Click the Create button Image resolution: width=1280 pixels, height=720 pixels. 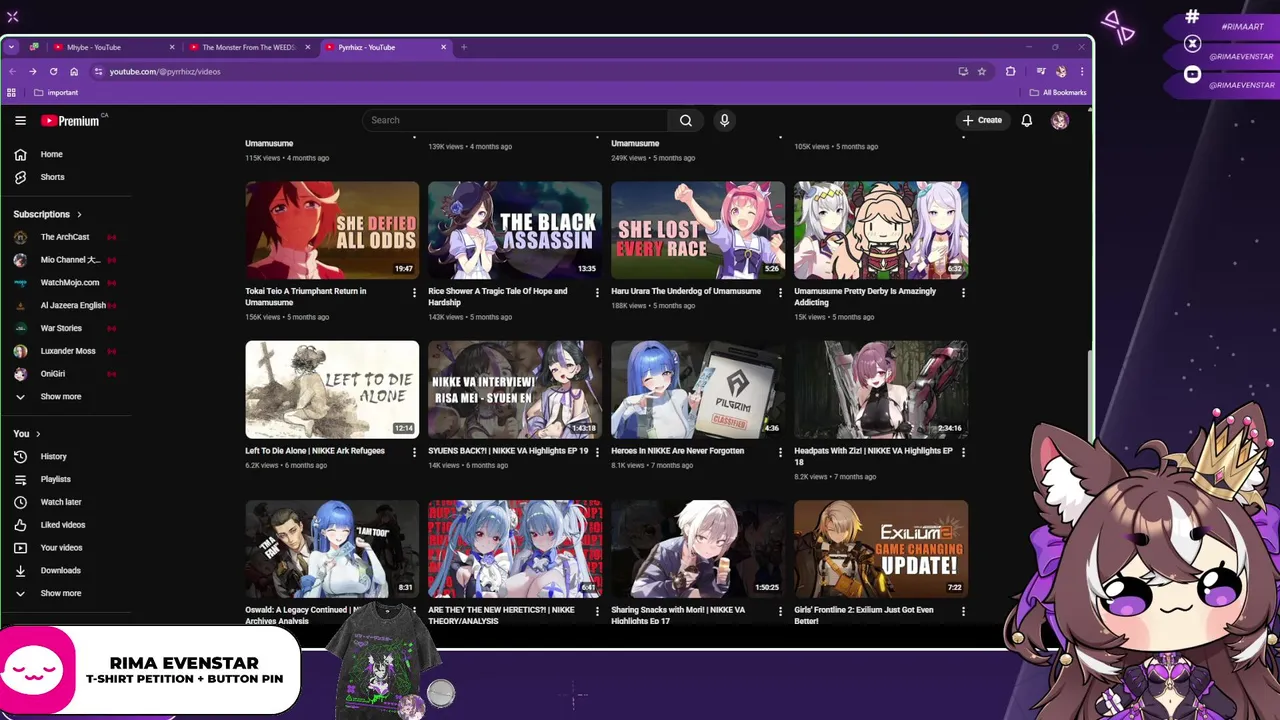(x=982, y=121)
